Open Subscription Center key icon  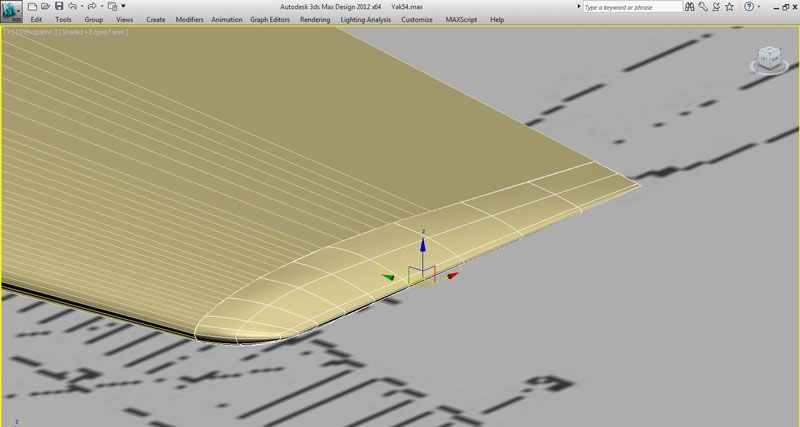[x=703, y=7]
